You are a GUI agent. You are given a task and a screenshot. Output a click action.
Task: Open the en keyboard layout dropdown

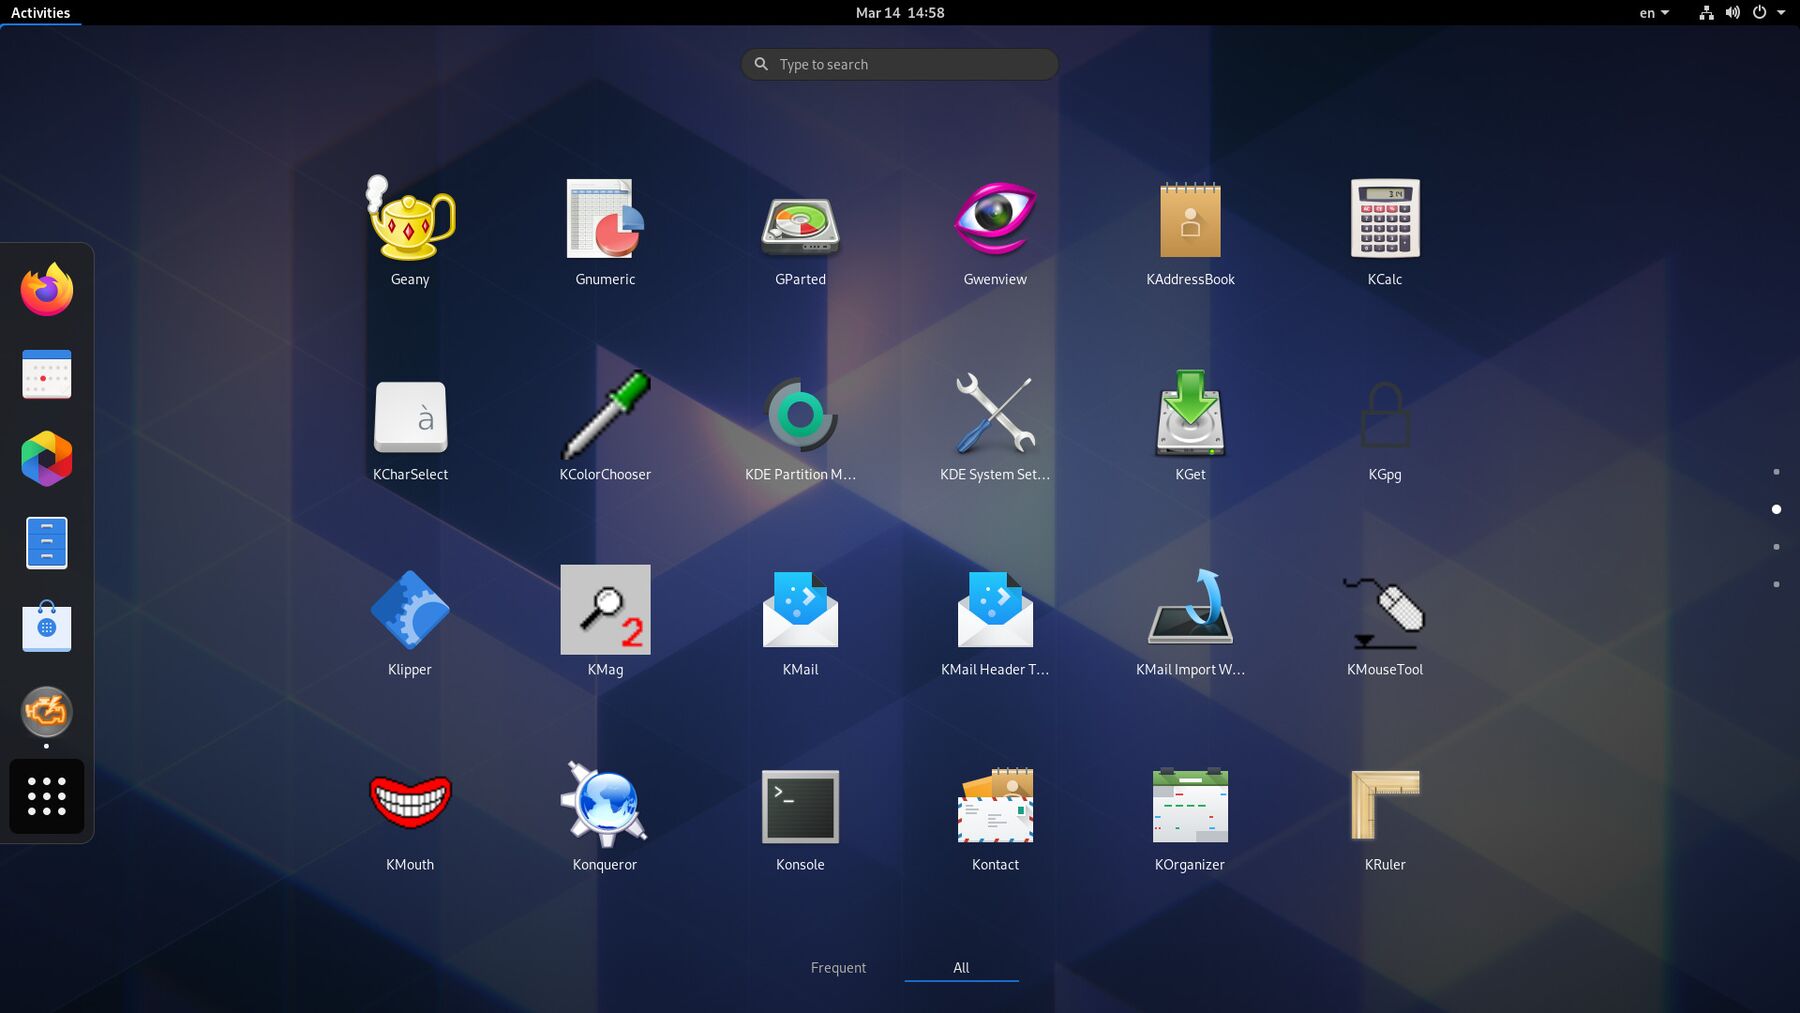(1654, 13)
